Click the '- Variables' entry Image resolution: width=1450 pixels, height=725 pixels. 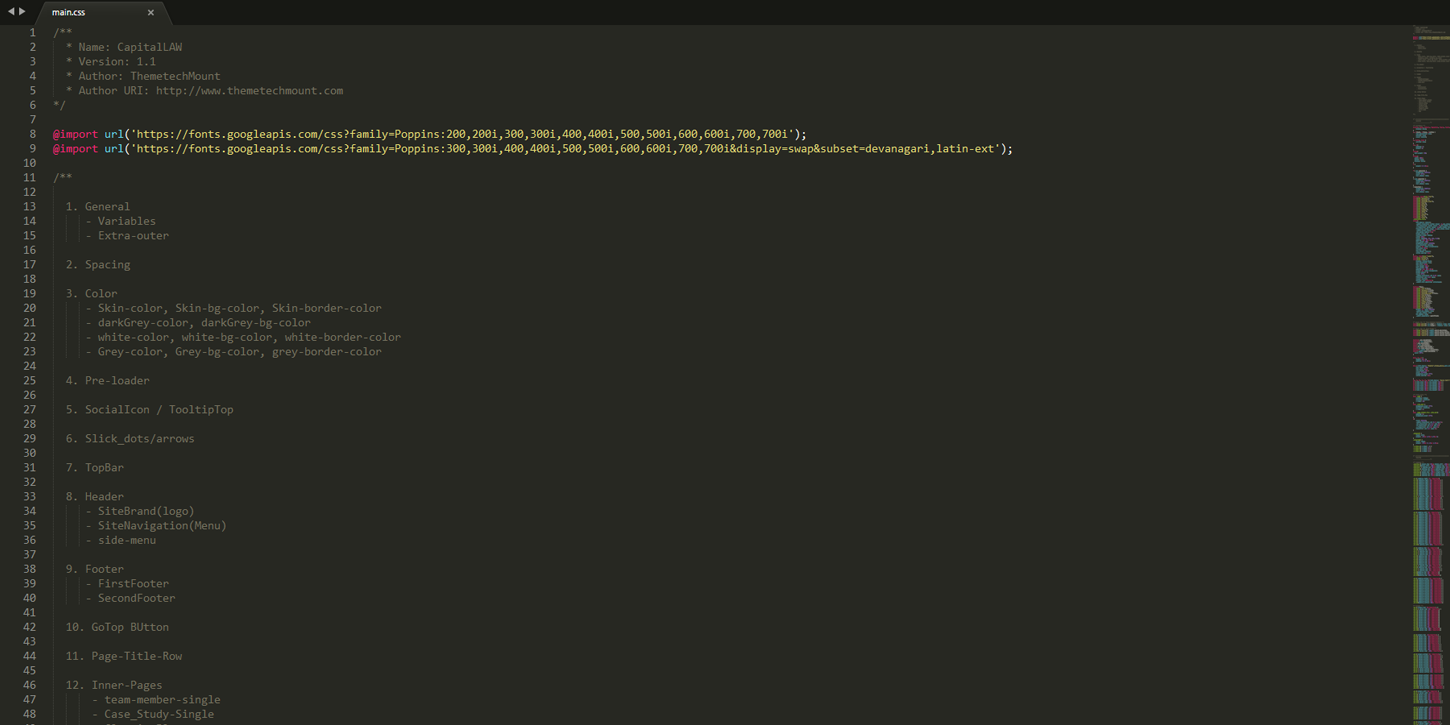(120, 221)
